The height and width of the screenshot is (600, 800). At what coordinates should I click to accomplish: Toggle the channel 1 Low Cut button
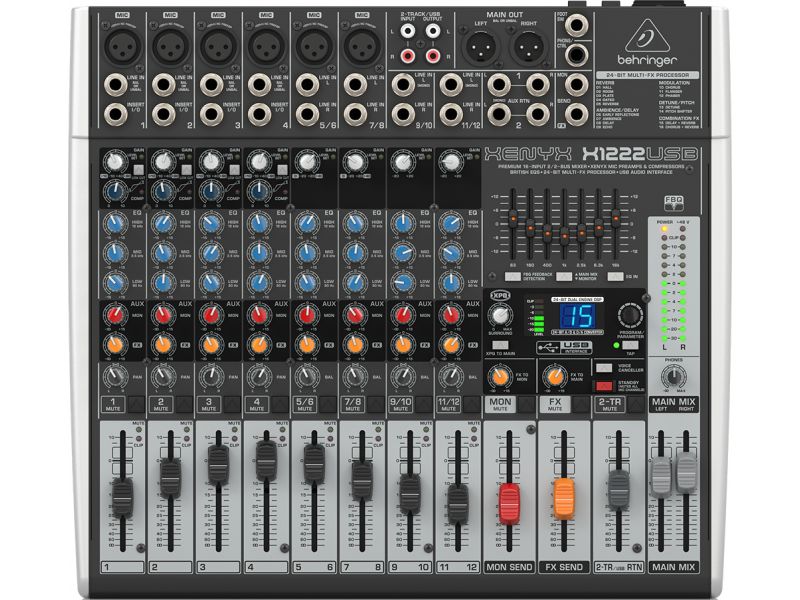(139, 170)
